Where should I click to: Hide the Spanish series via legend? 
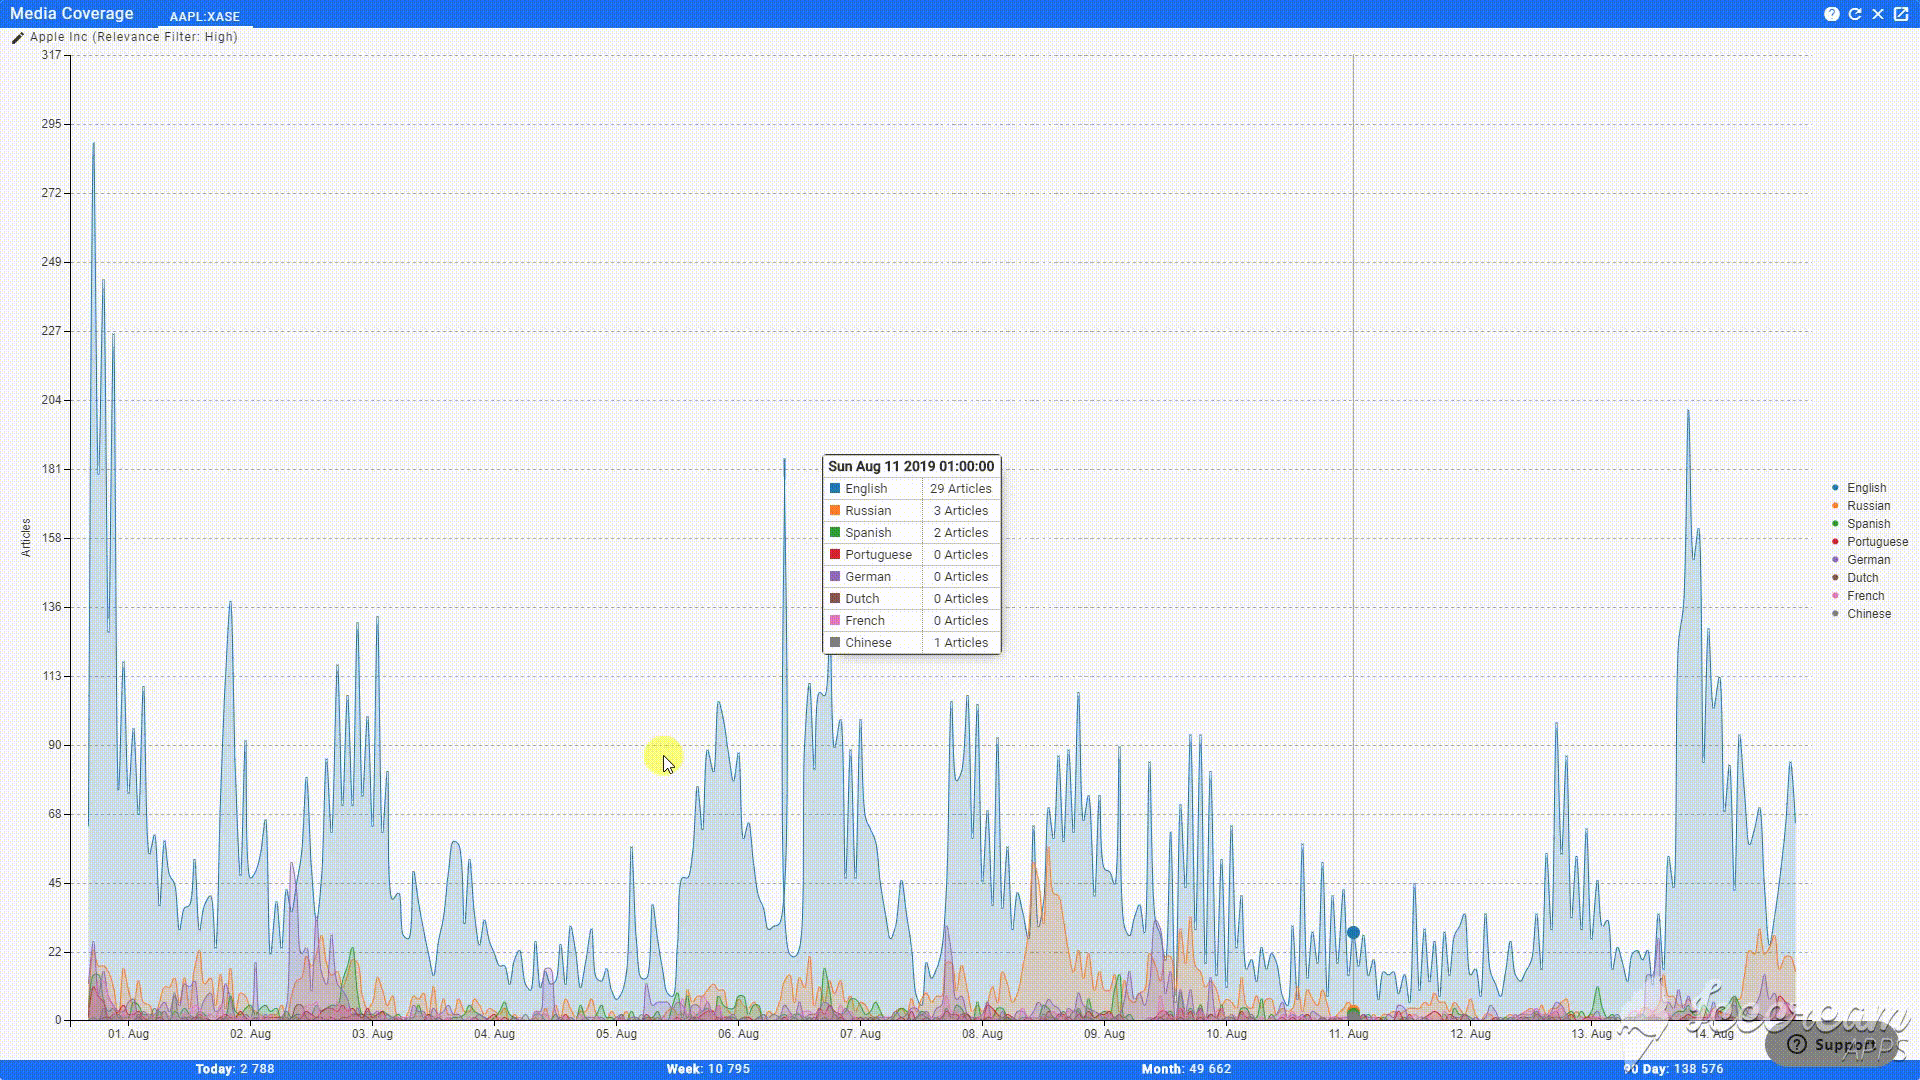(1867, 524)
